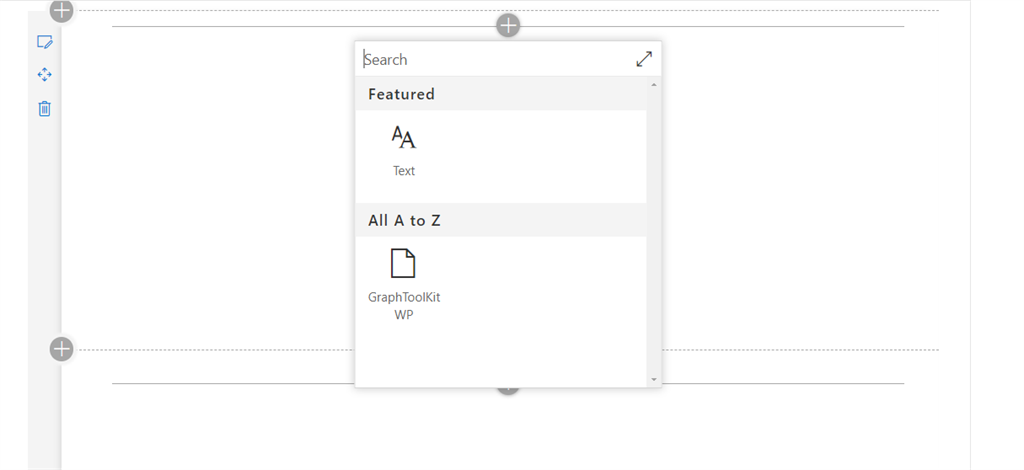Click the scrollbar down arrow in picker
The height and width of the screenshot is (470, 1024).
pos(654,379)
